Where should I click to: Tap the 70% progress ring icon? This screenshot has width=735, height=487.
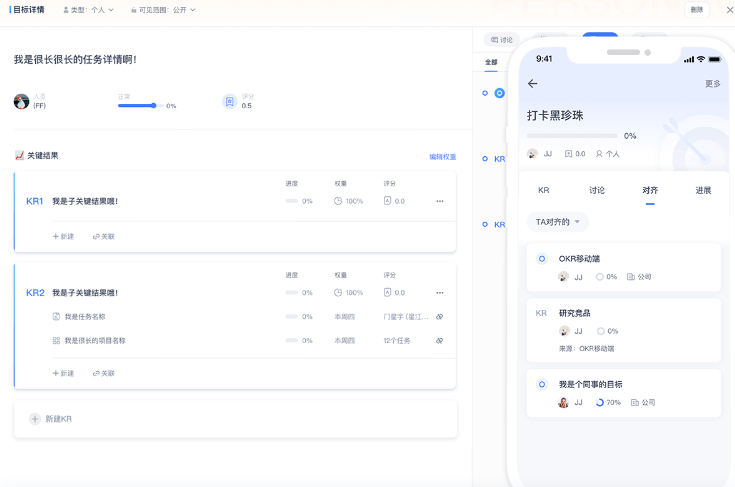pyautogui.click(x=600, y=402)
